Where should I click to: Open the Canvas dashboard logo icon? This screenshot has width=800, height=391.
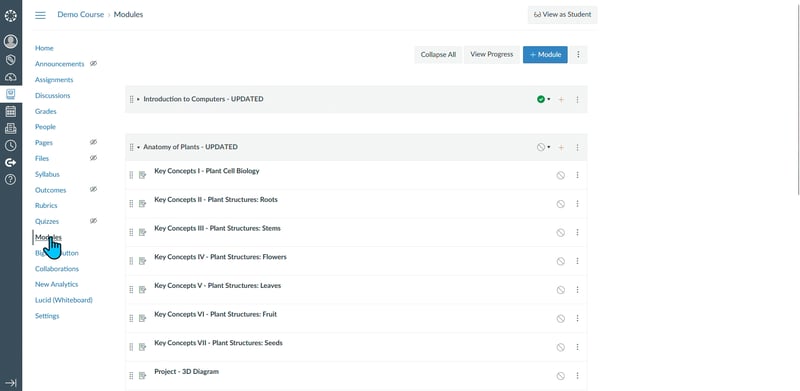pos(11,15)
